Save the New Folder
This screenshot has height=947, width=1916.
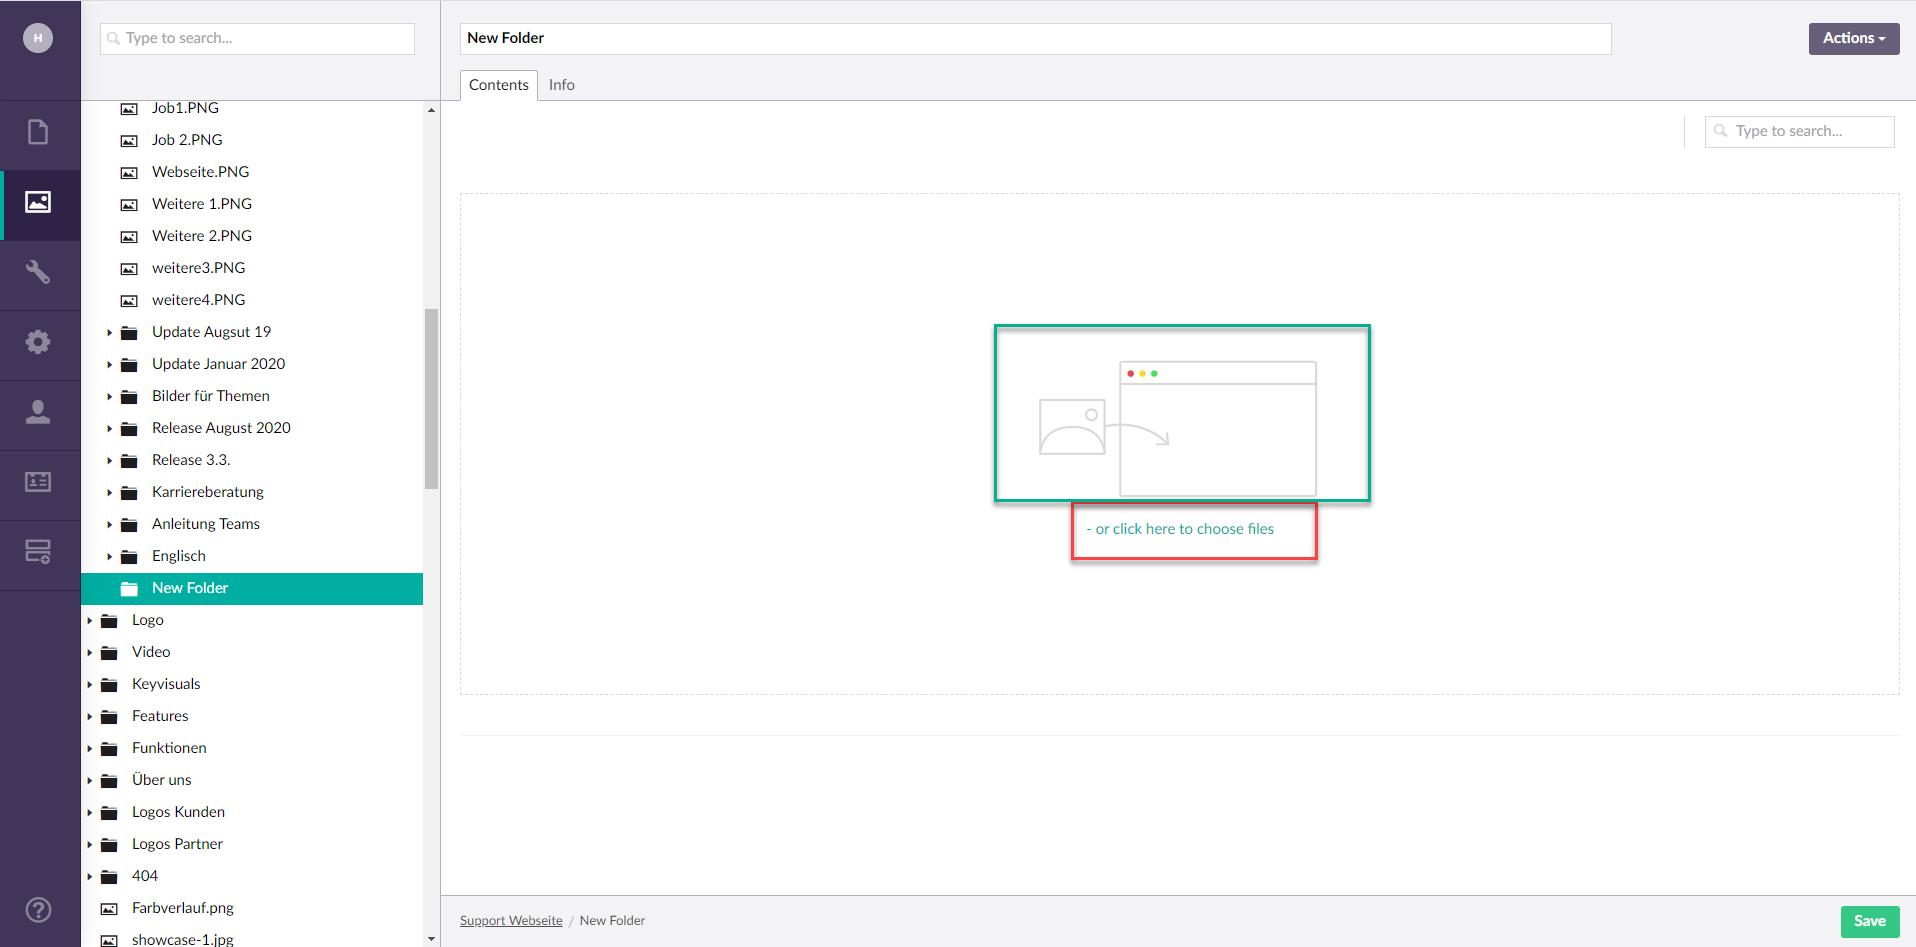[1869, 921]
